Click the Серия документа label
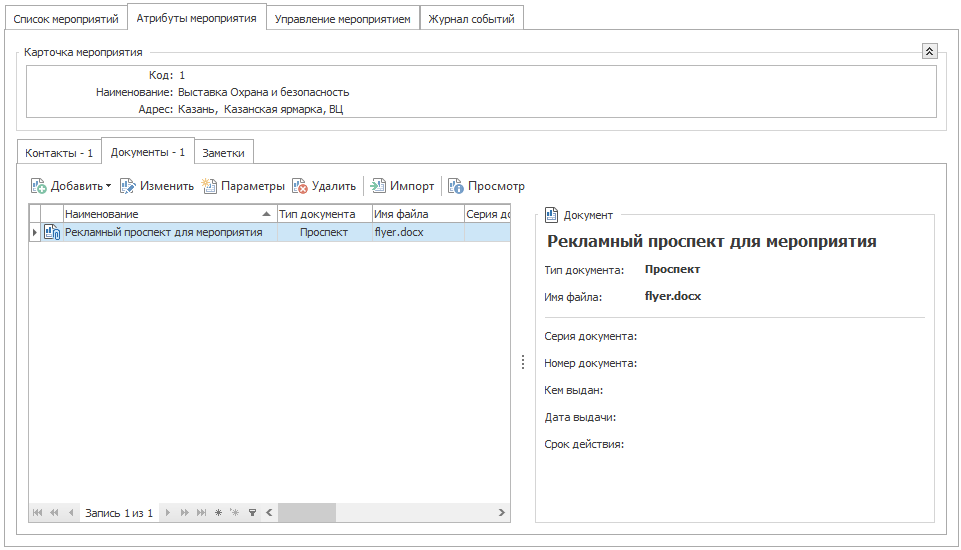This screenshot has height=550, width=961. 591,336
